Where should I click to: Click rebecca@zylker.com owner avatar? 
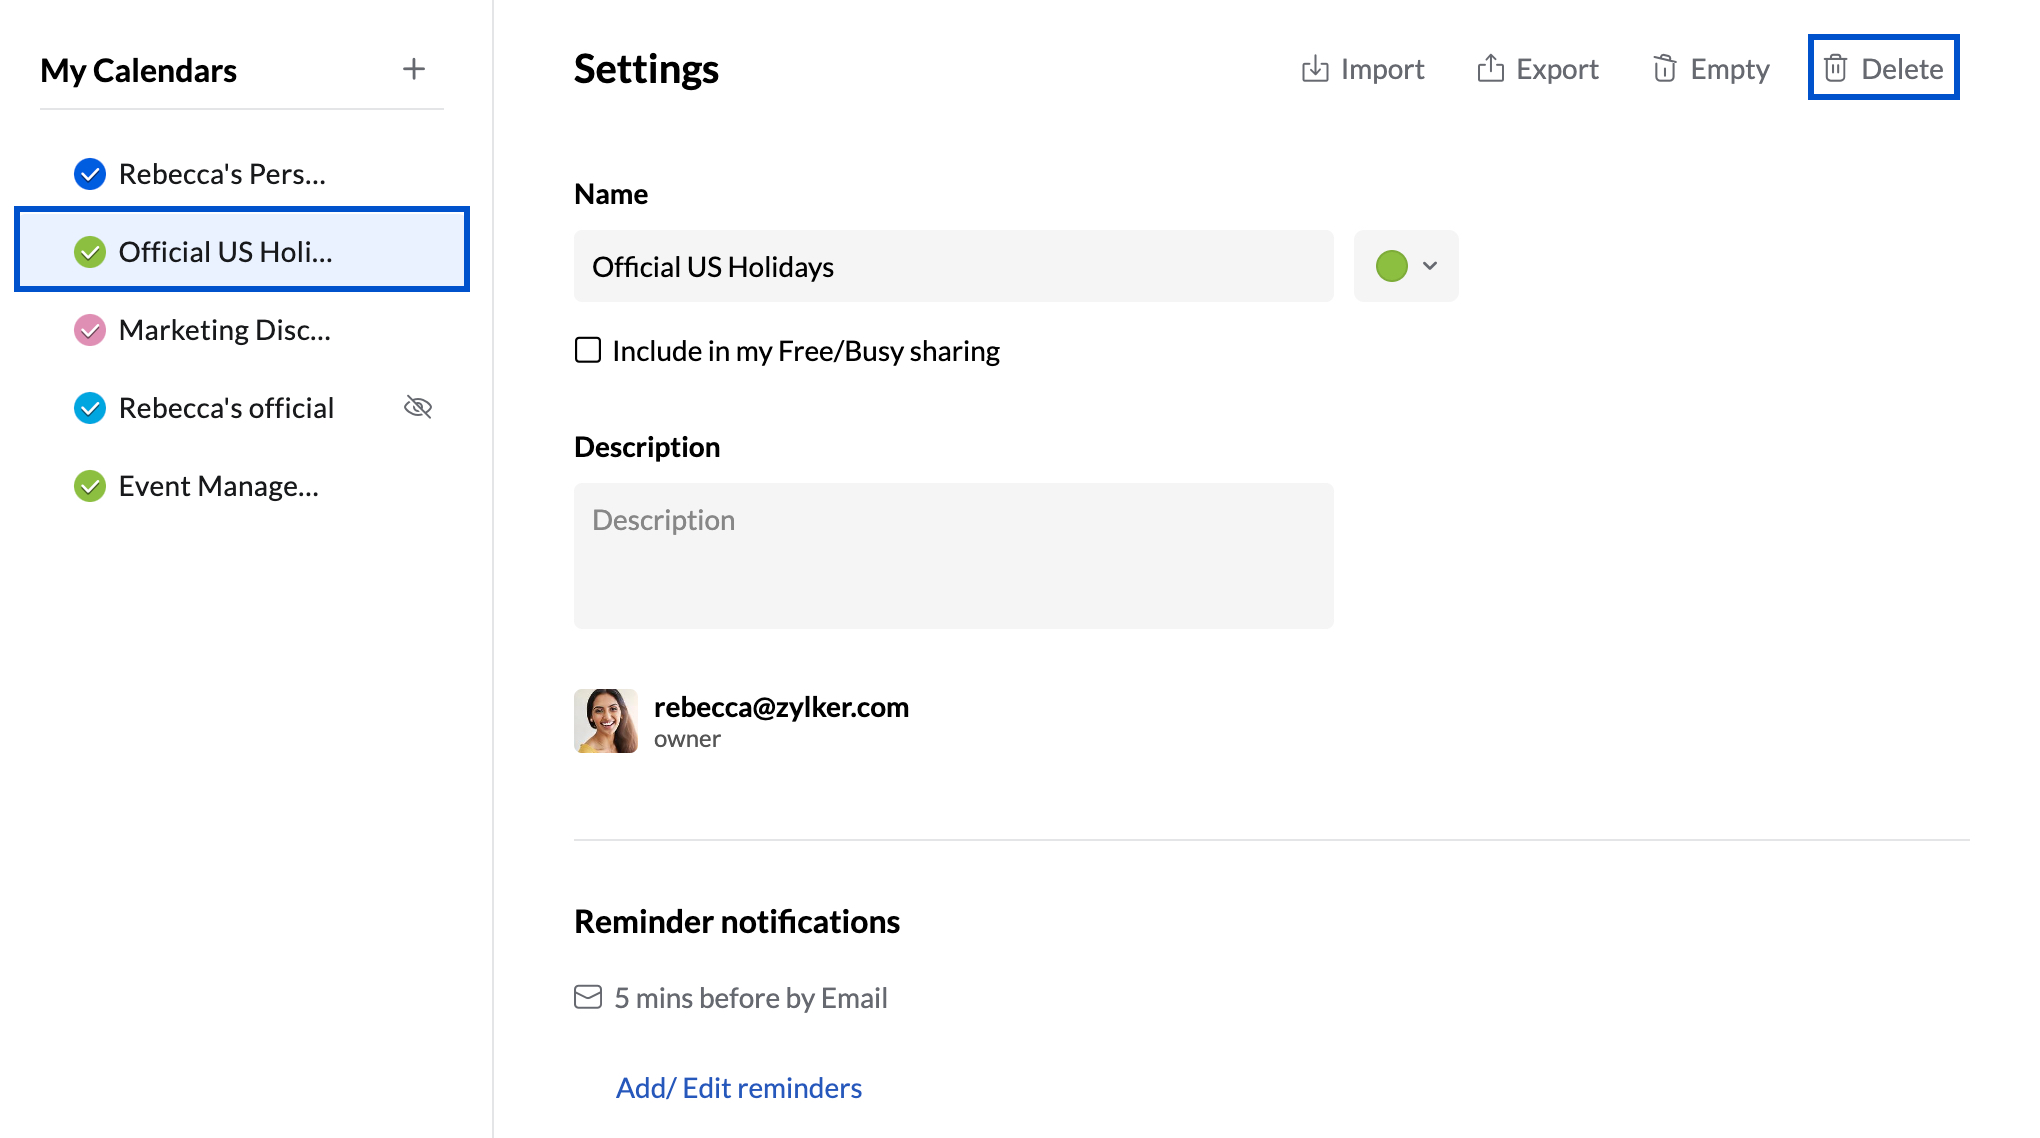point(606,720)
